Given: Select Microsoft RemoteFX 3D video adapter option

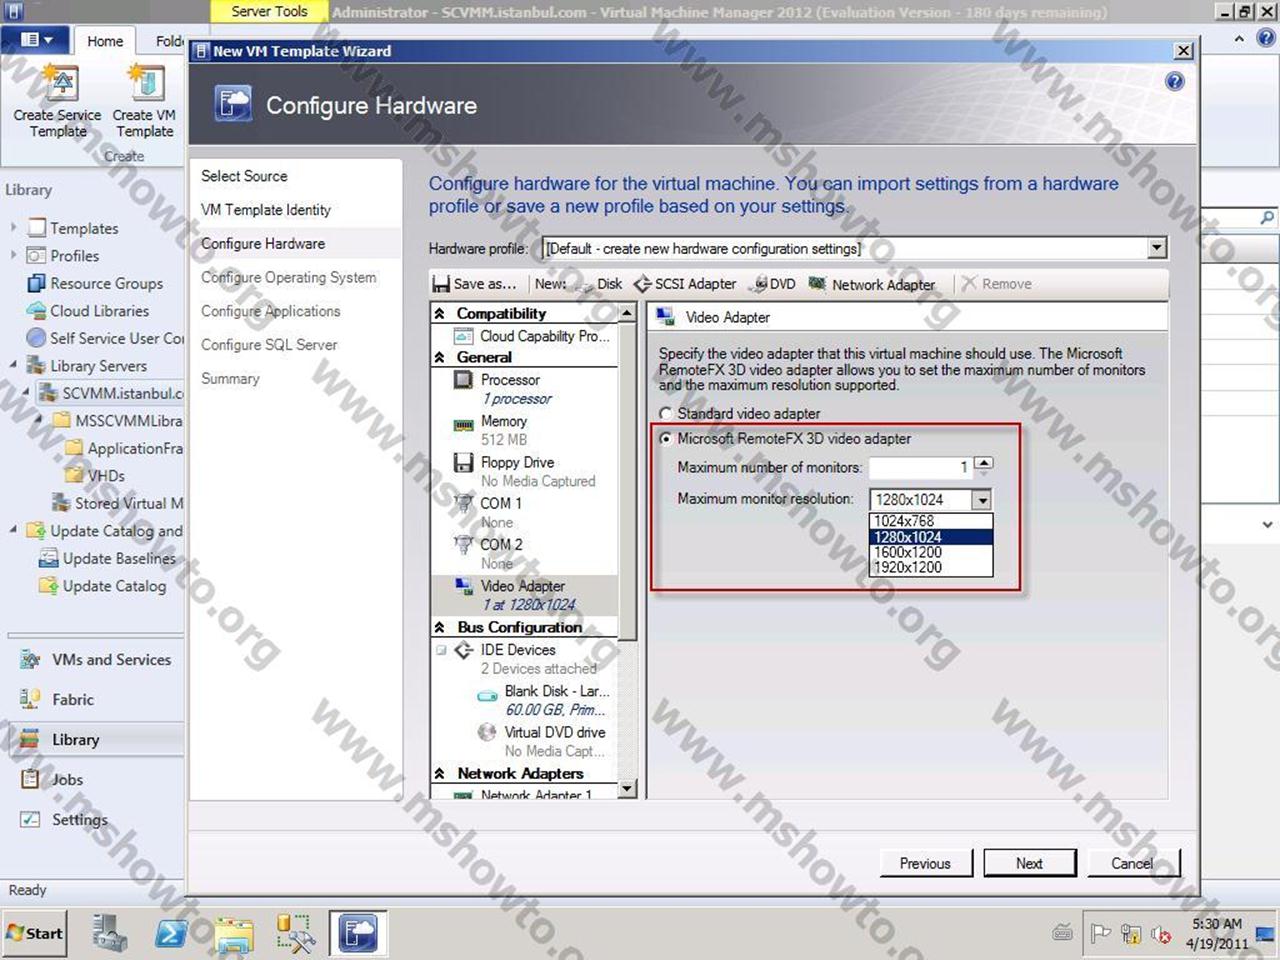Looking at the screenshot, I should 666,439.
